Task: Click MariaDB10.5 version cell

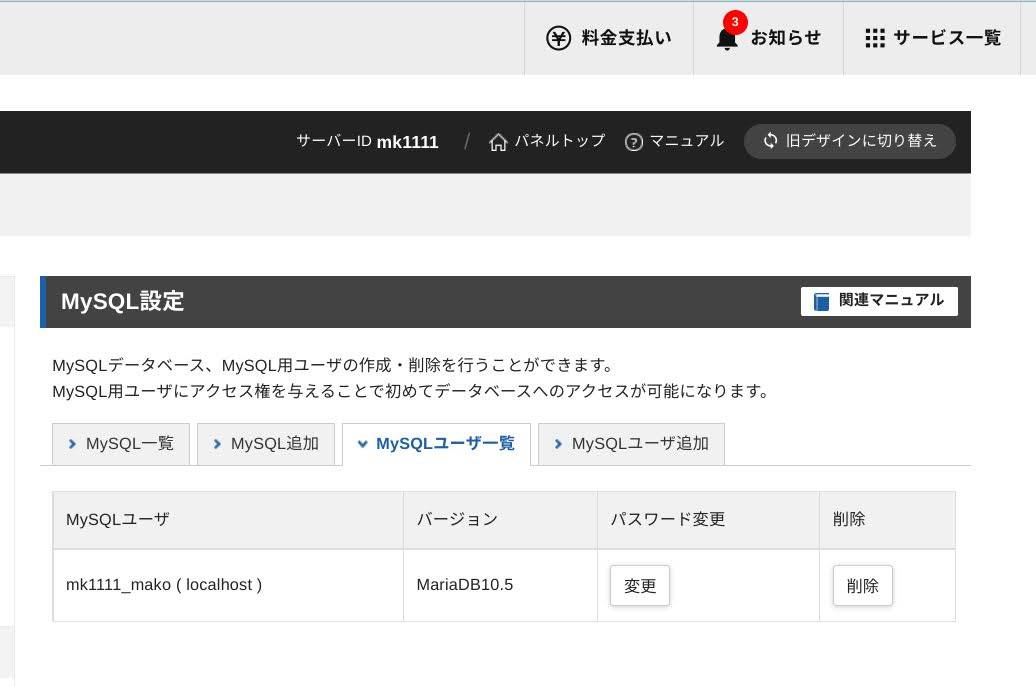Action: (x=500, y=585)
